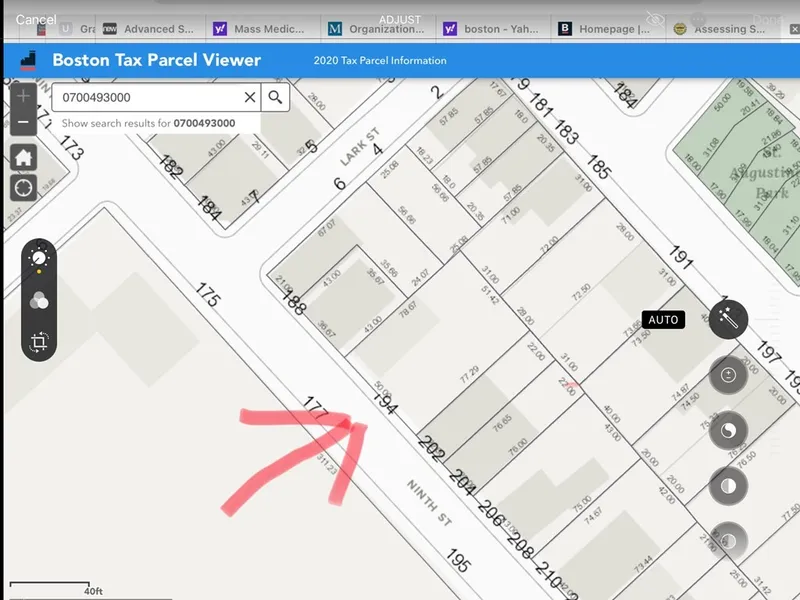
Task: Zoom in on the parcel map
Action: point(23,97)
